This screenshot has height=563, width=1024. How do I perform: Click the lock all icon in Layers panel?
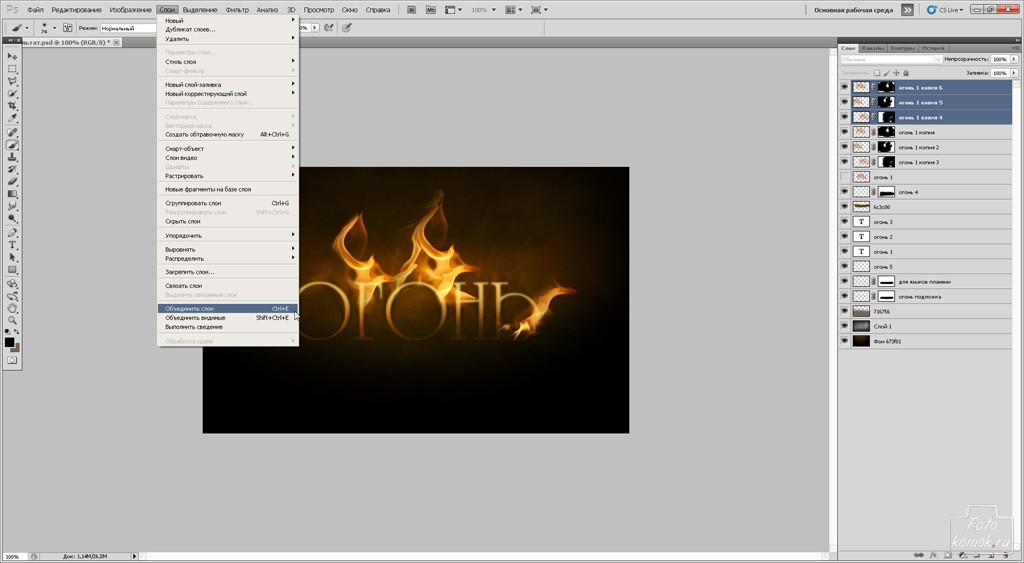[x=905, y=73]
